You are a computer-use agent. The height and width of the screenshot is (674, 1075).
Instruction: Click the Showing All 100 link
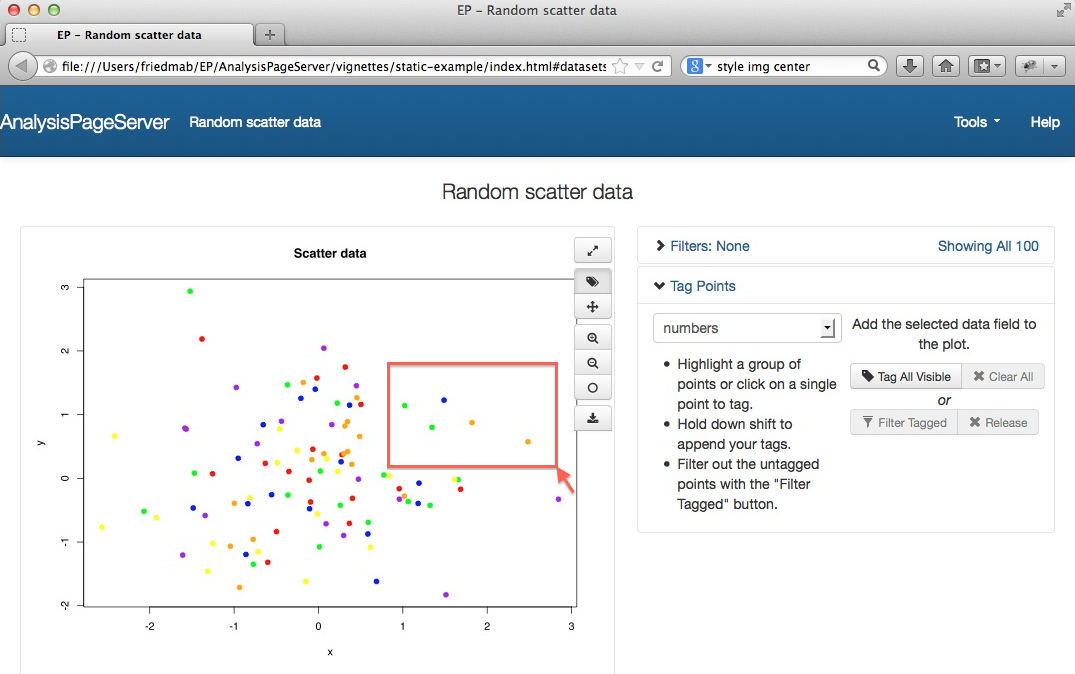pos(987,246)
